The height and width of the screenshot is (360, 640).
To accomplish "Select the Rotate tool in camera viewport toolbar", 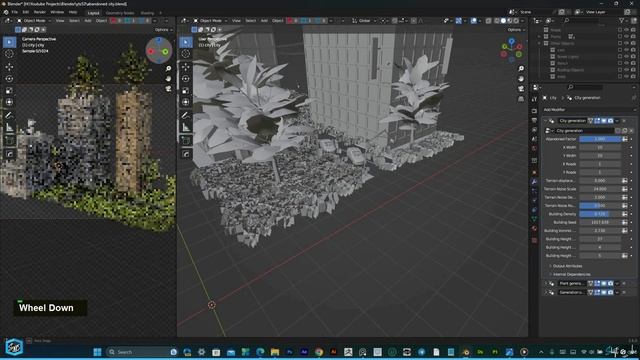I will pos(9,78).
